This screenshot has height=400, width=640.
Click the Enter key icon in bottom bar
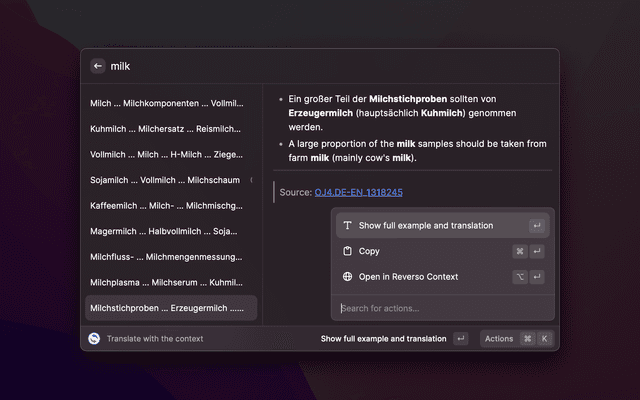[460, 339]
